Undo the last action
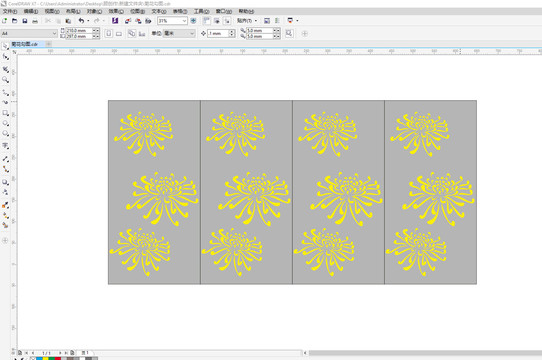 (81, 21)
